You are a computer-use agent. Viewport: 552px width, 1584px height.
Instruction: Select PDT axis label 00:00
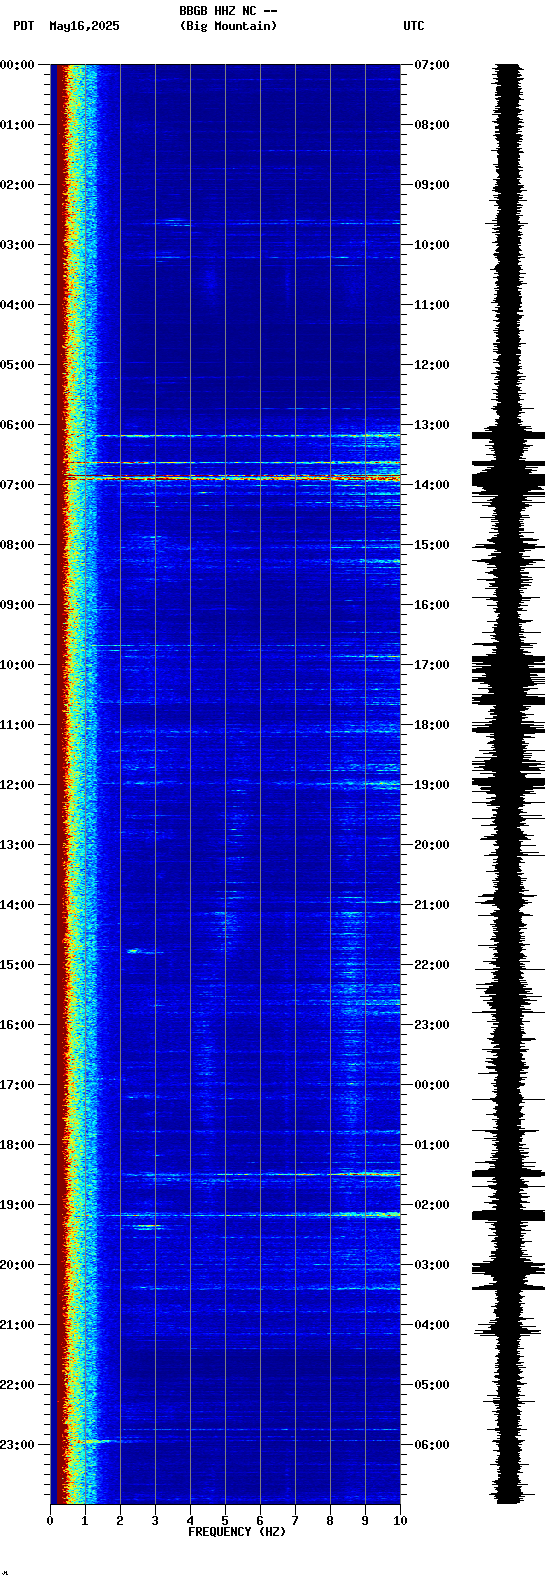(18, 65)
